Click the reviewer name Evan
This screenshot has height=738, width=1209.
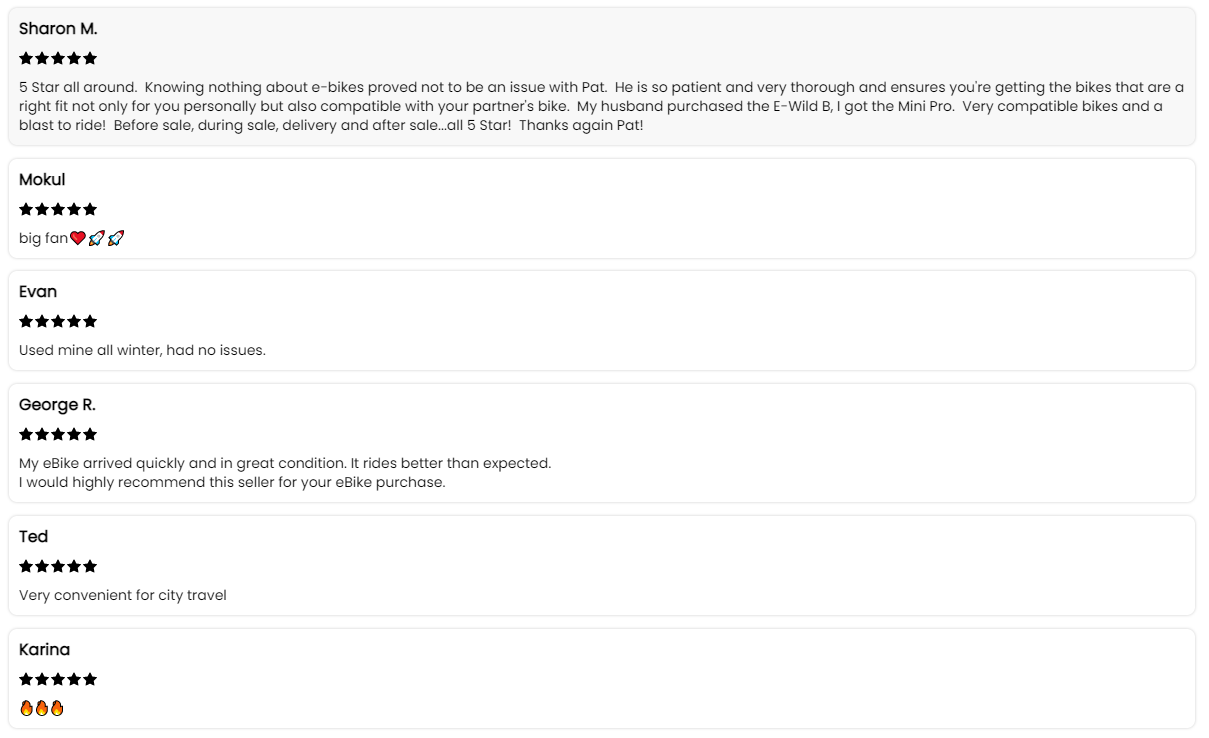(38, 292)
